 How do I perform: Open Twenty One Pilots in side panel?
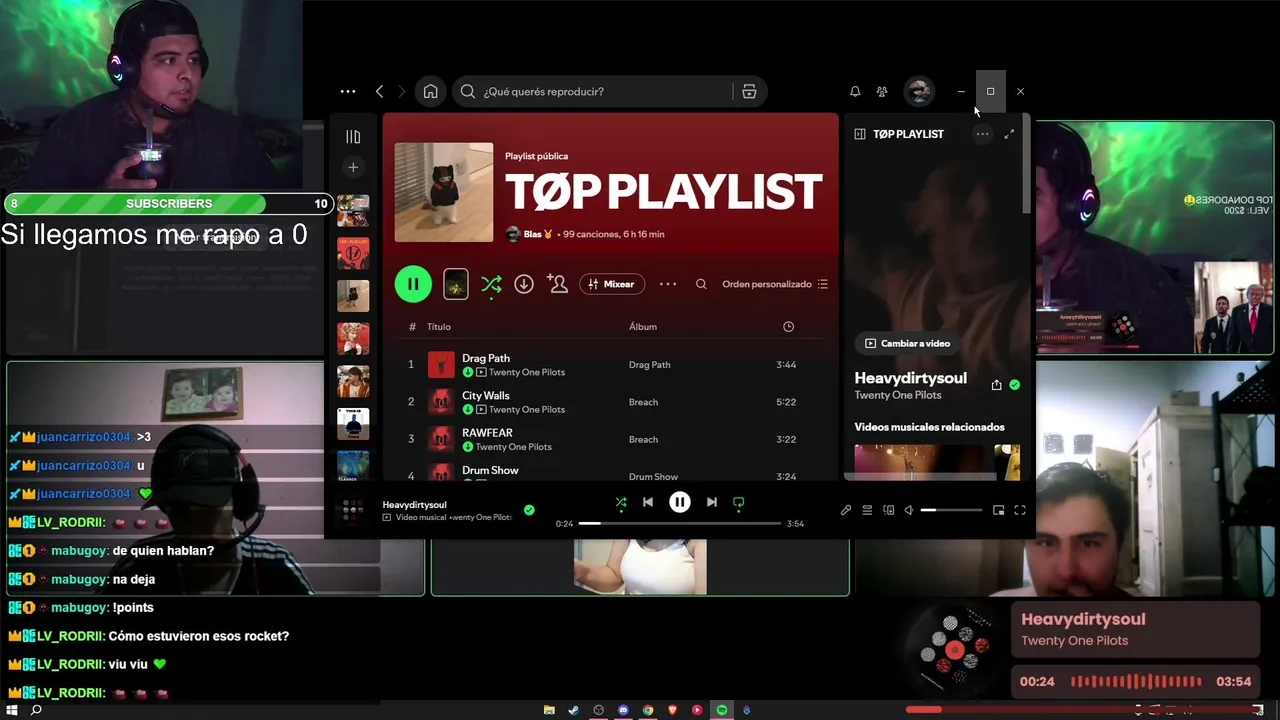coord(898,395)
